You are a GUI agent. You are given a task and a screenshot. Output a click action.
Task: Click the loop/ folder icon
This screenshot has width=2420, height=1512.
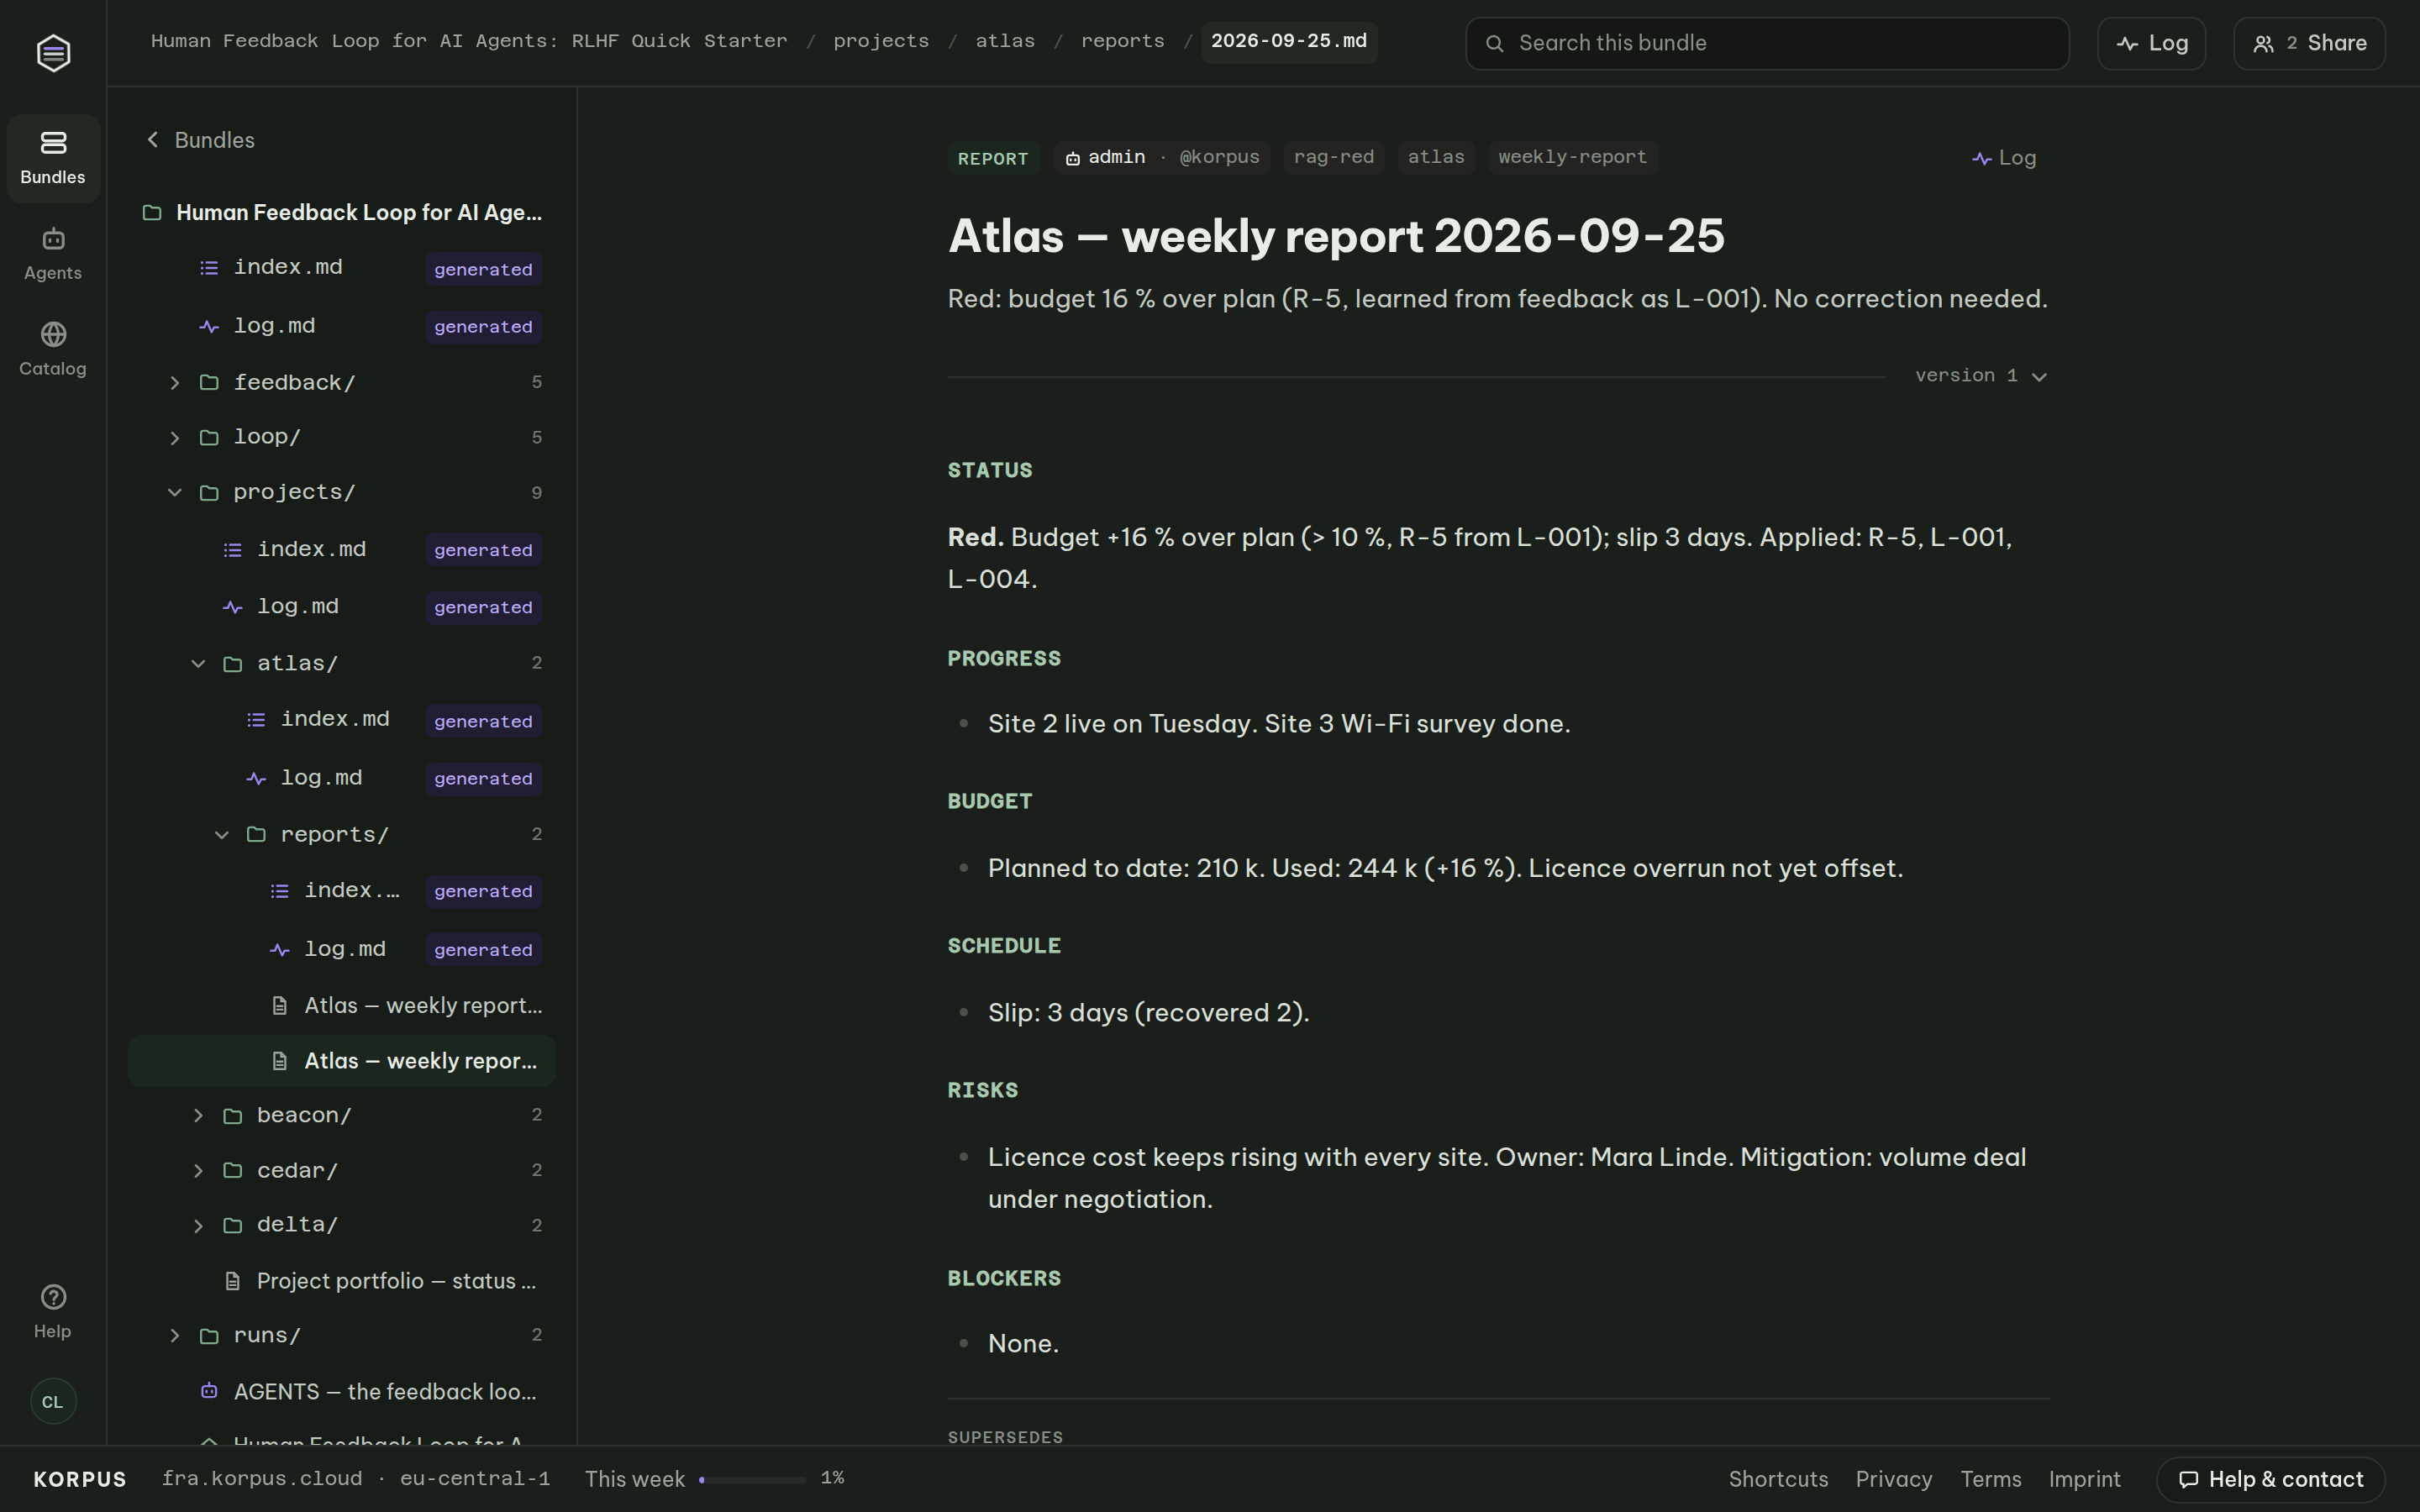209,438
